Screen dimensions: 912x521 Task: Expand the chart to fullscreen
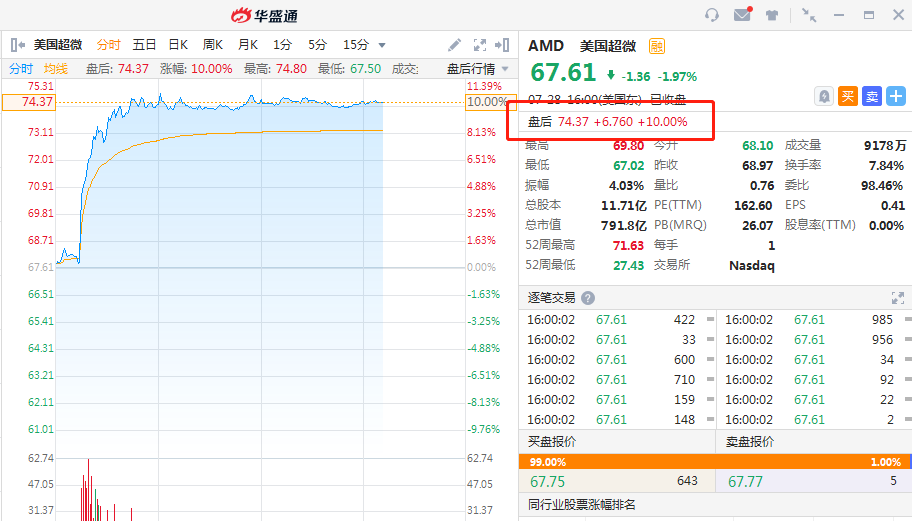pyautogui.click(x=478, y=45)
